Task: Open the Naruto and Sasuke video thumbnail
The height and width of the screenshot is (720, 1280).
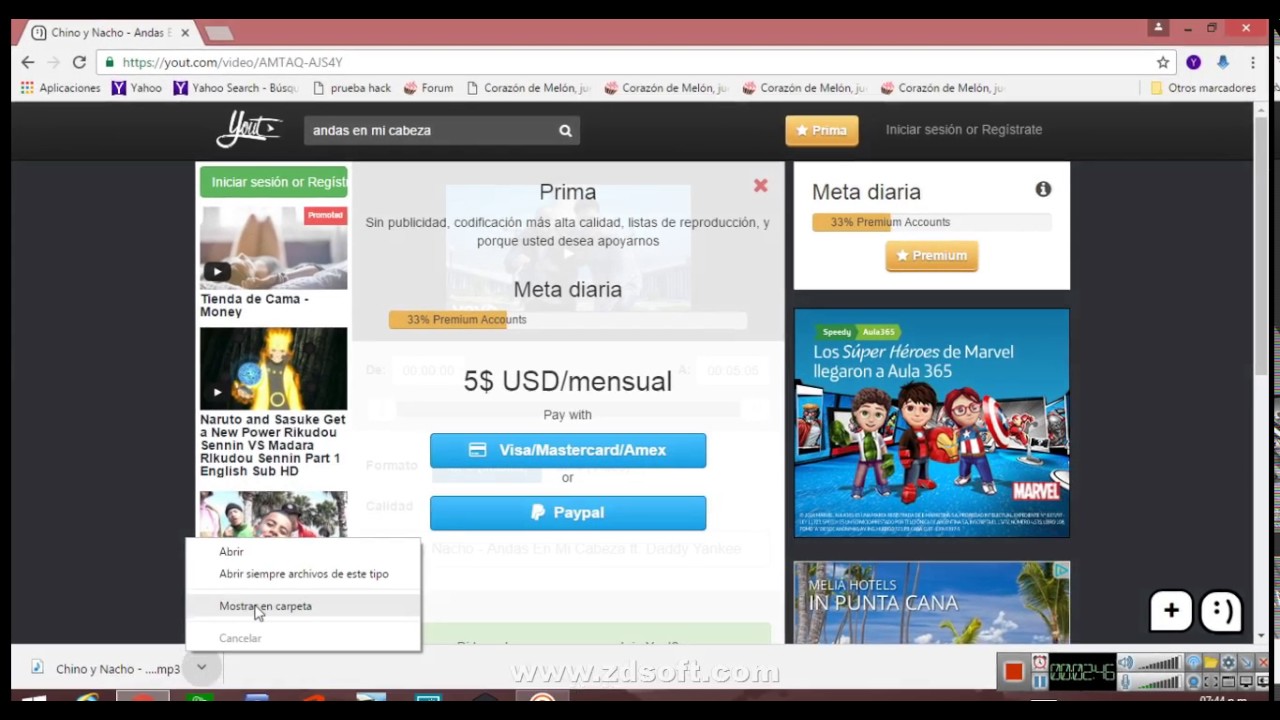Action: [273, 368]
